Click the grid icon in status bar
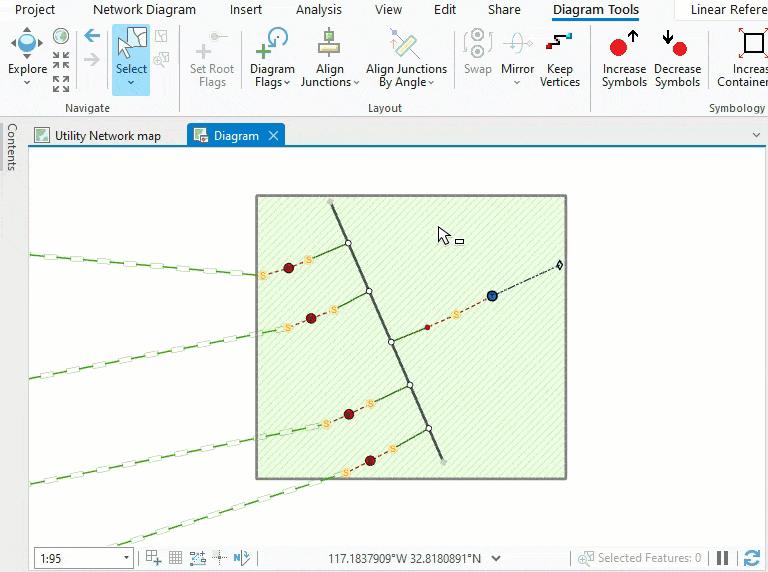The image size is (768, 572). 175,557
